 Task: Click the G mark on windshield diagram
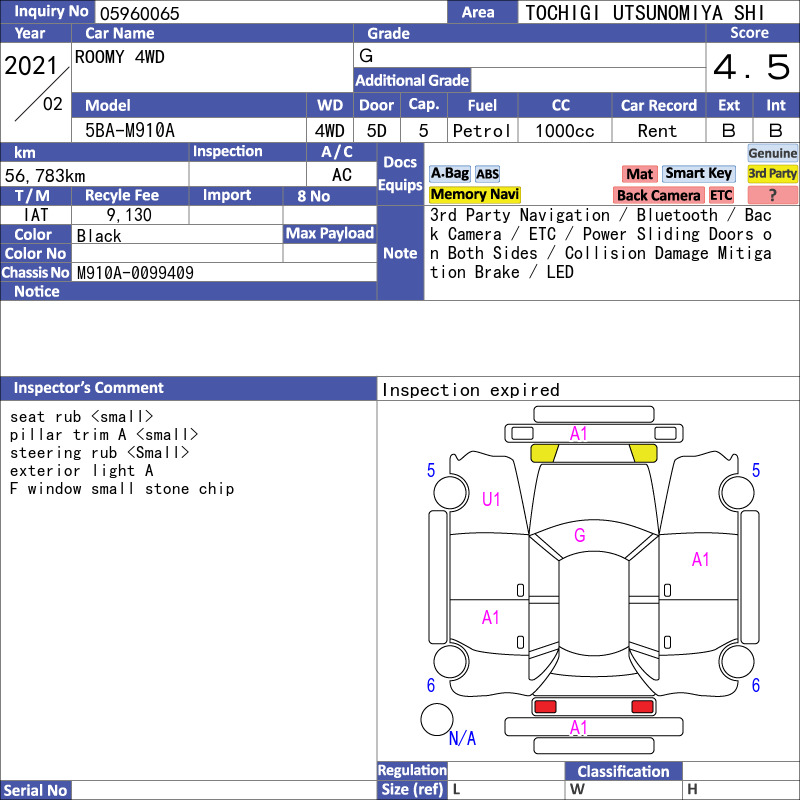pos(580,535)
